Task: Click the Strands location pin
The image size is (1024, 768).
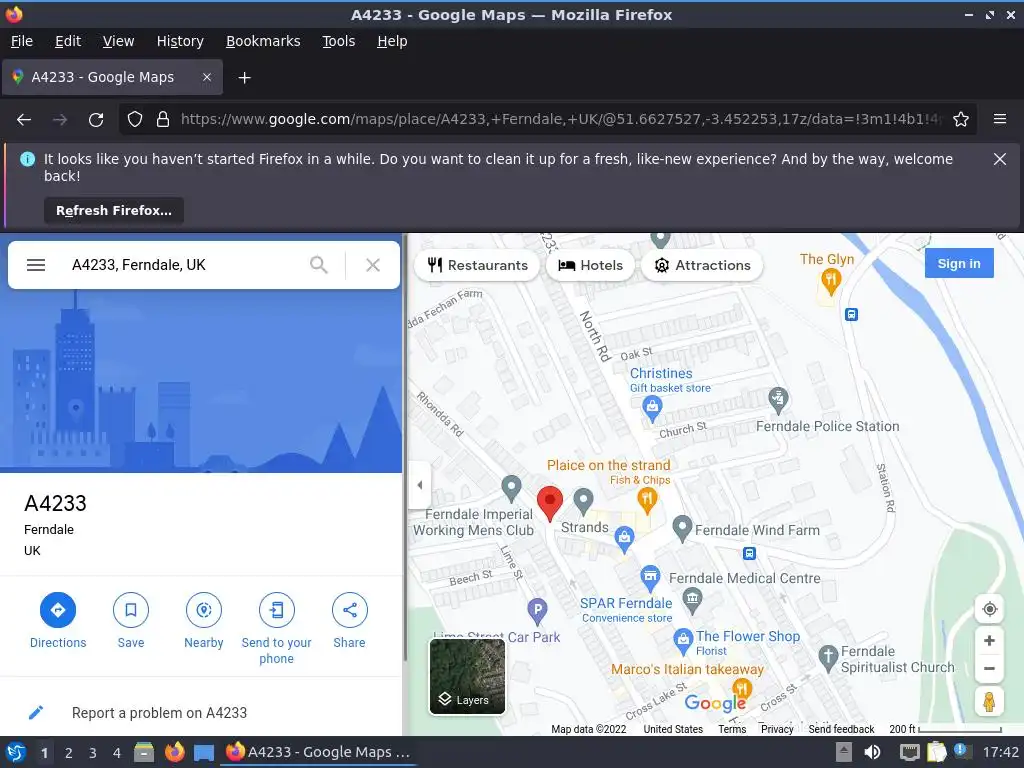Action: tap(583, 502)
